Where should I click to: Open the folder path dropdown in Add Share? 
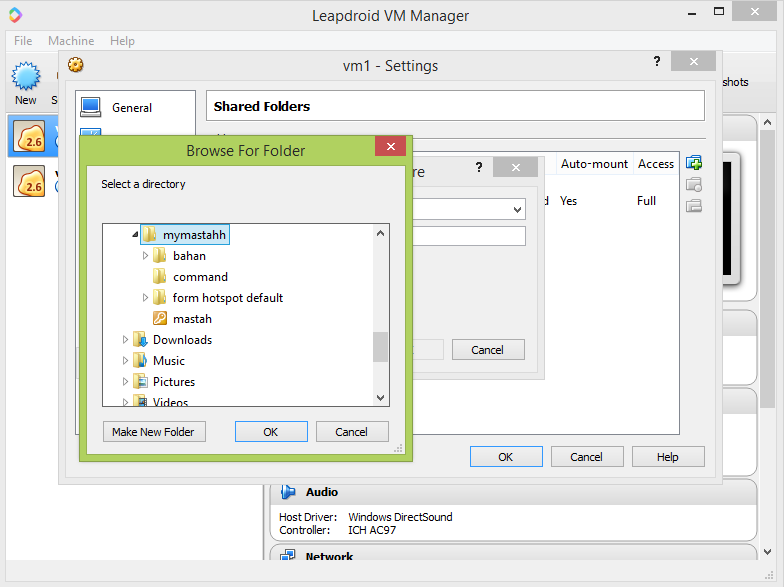[x=518, y=210]
